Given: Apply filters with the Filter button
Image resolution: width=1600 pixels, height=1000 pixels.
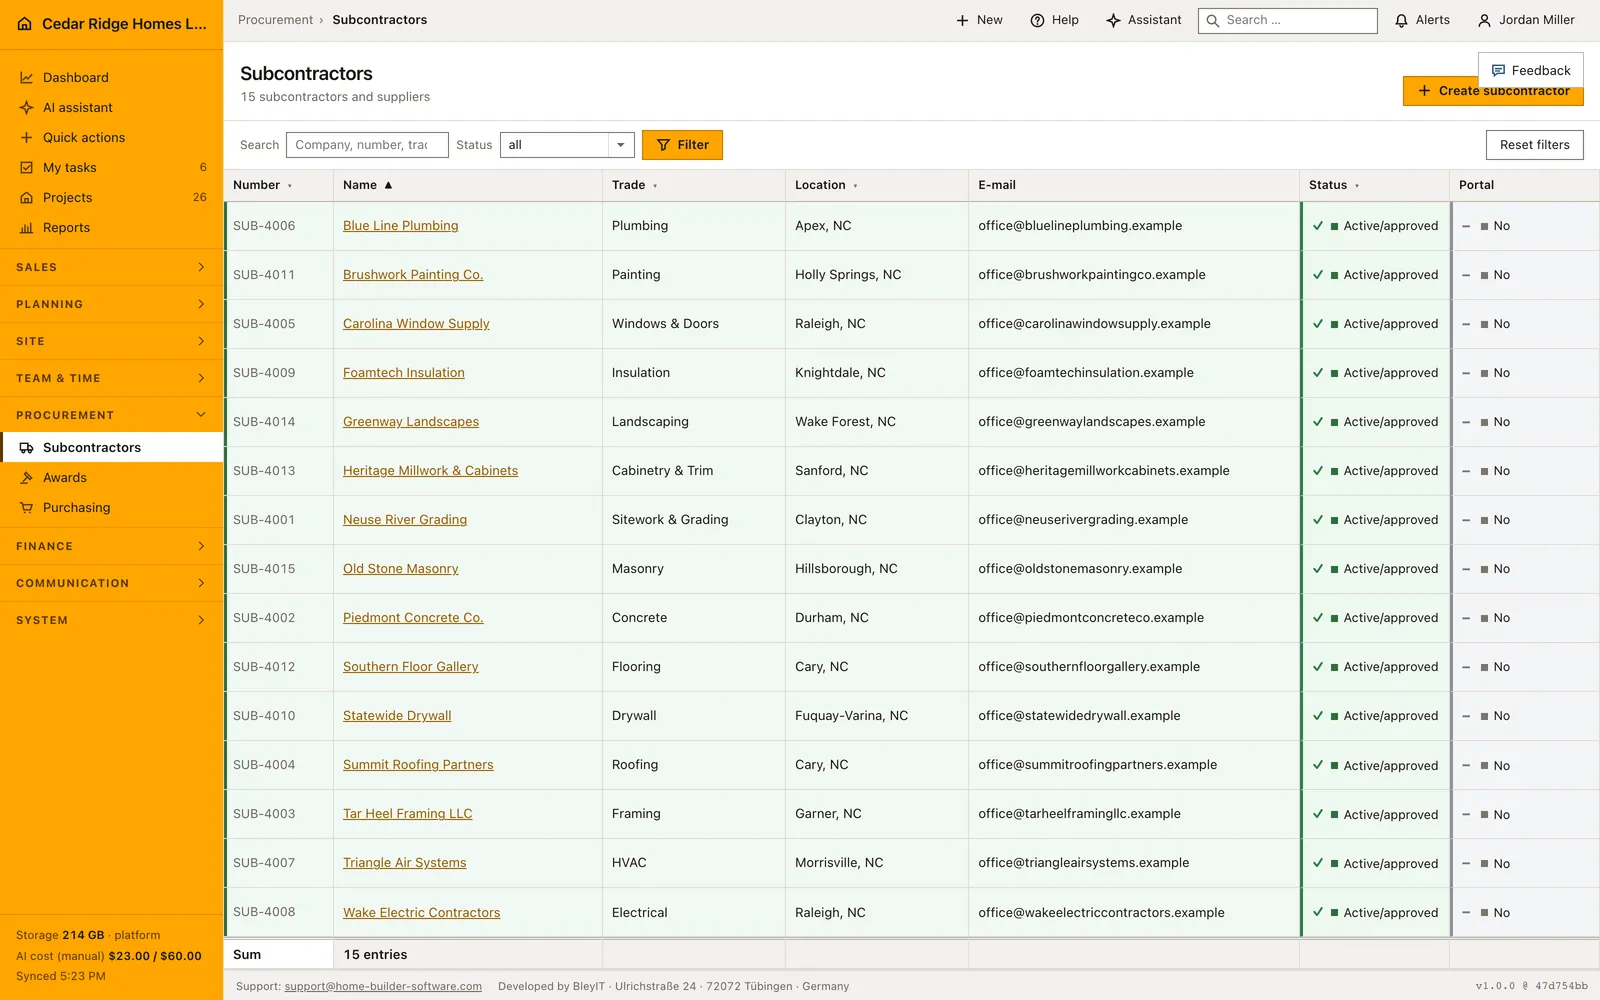Looking at the screenshot, I should coord(682,145).
